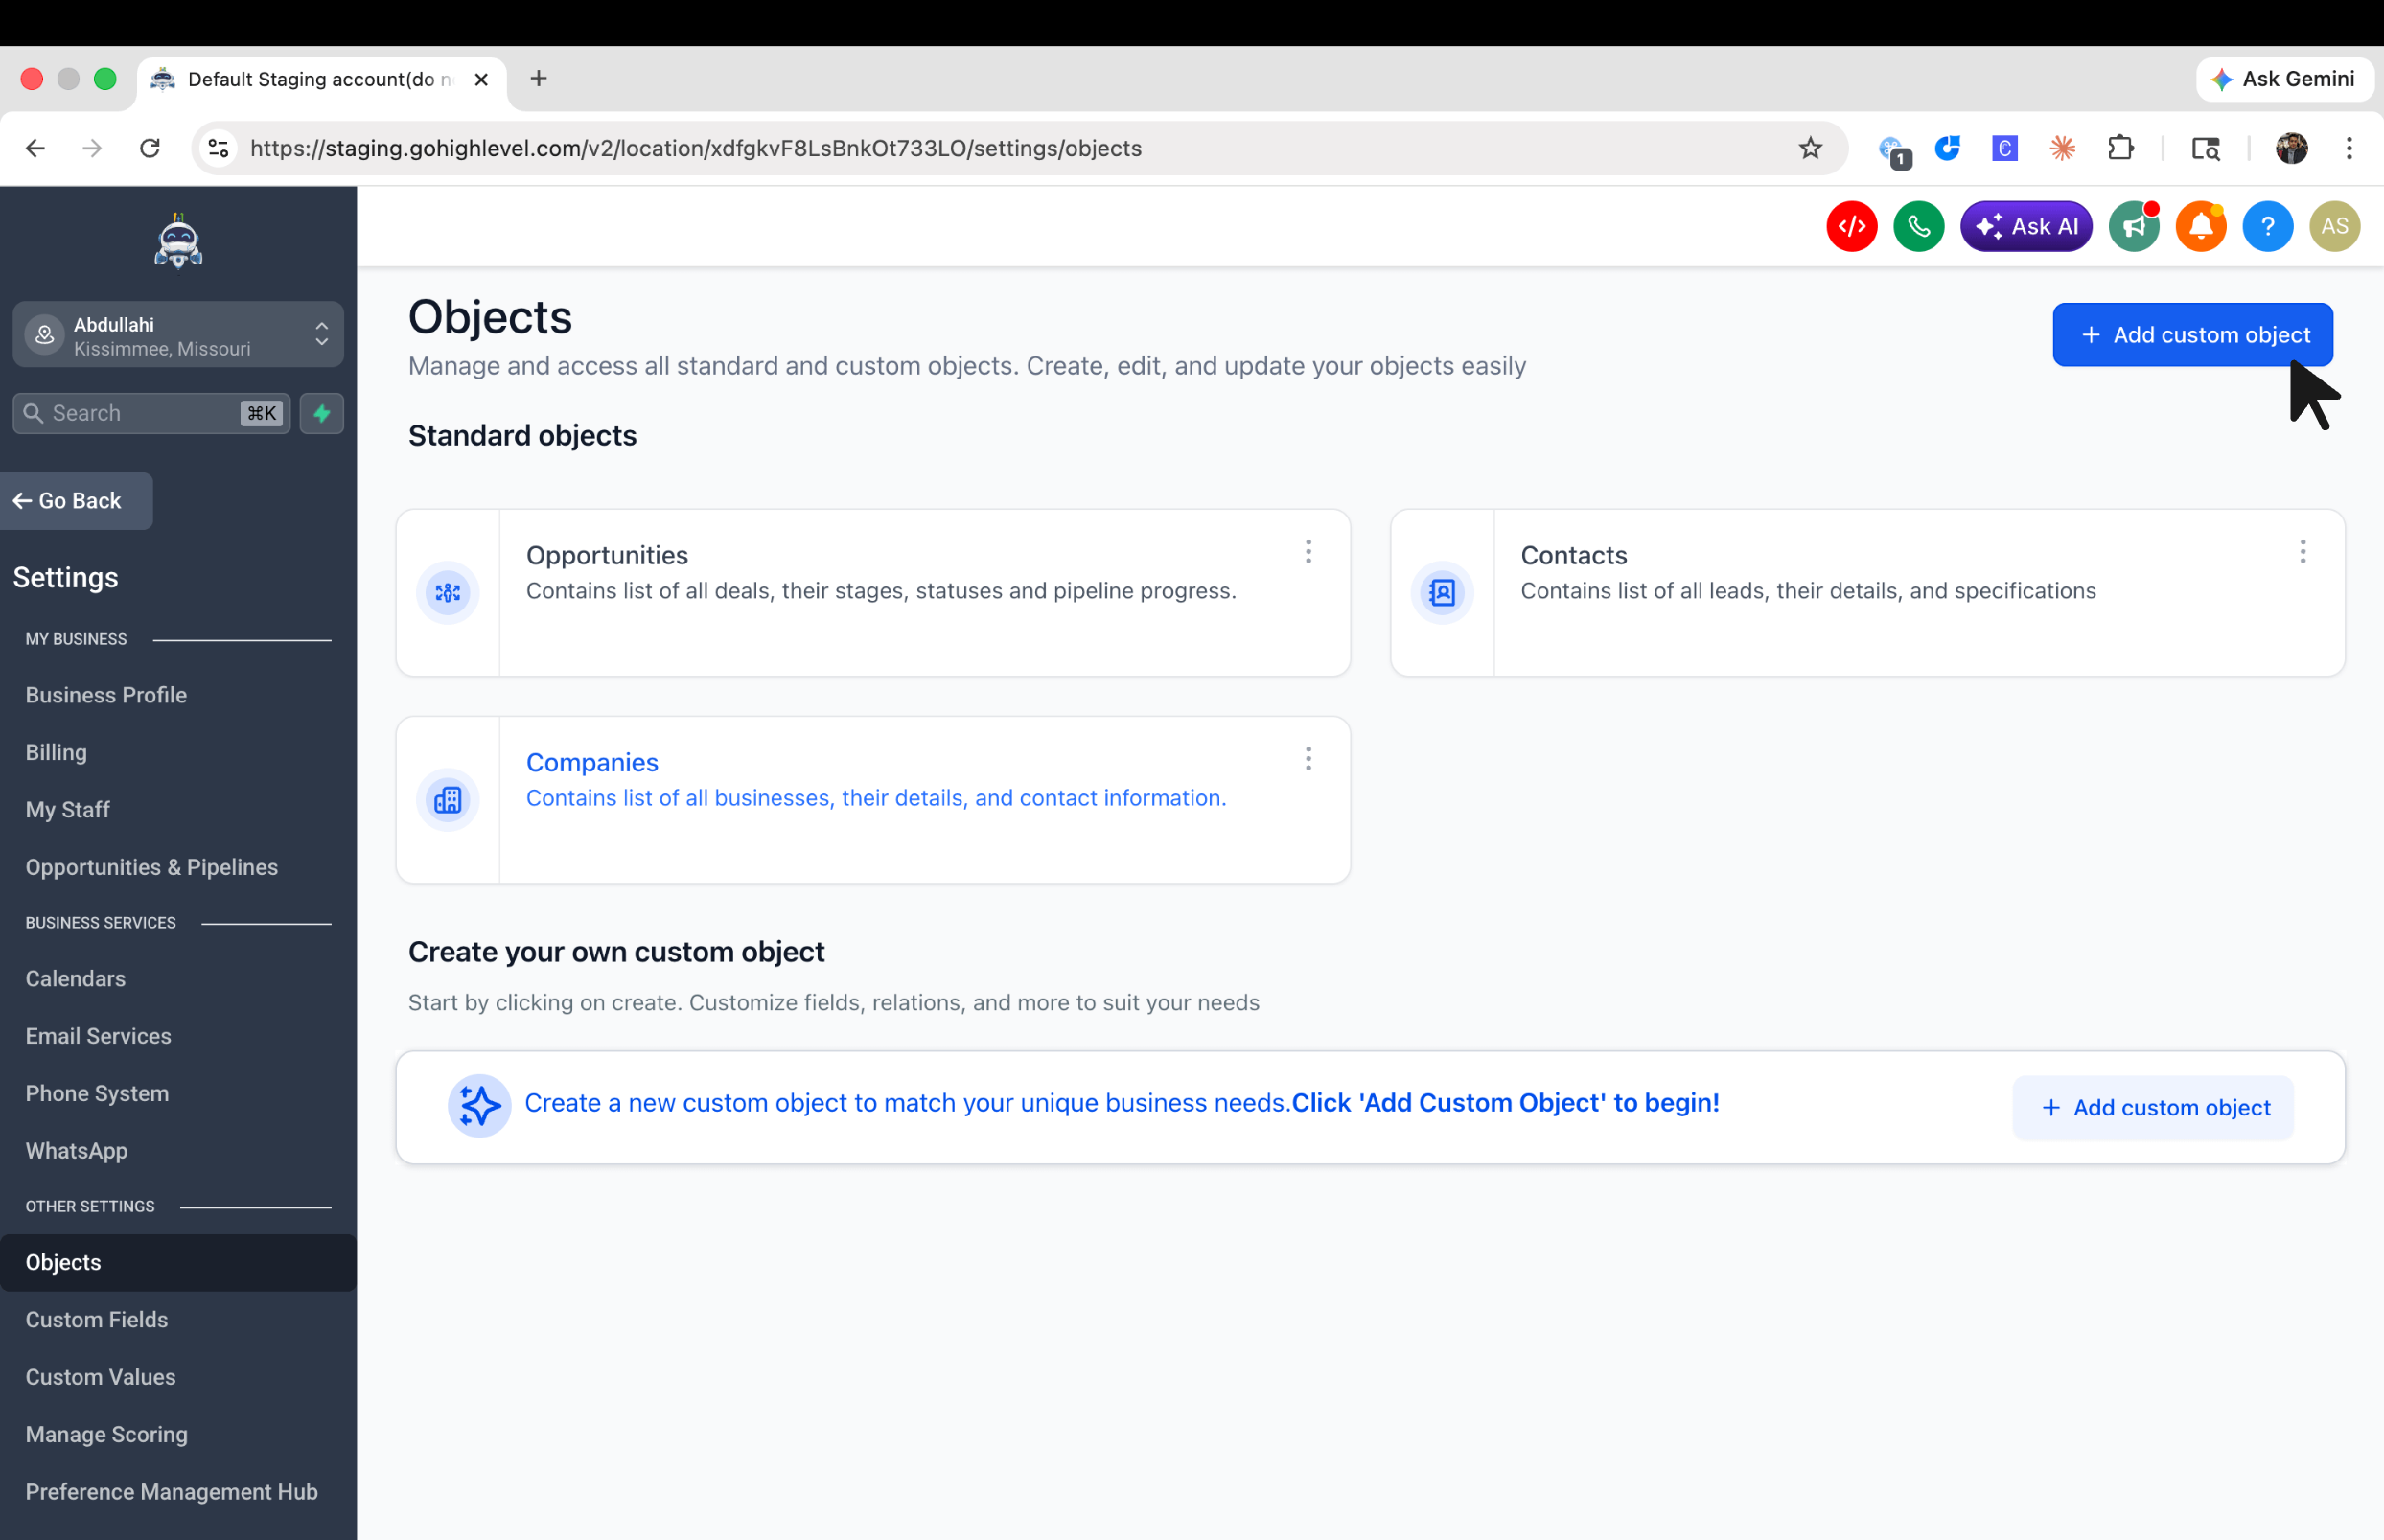Click the green lightning quick actions icon
Viewport: 2384px width, 1540px height.
click(x=322, y=413)
